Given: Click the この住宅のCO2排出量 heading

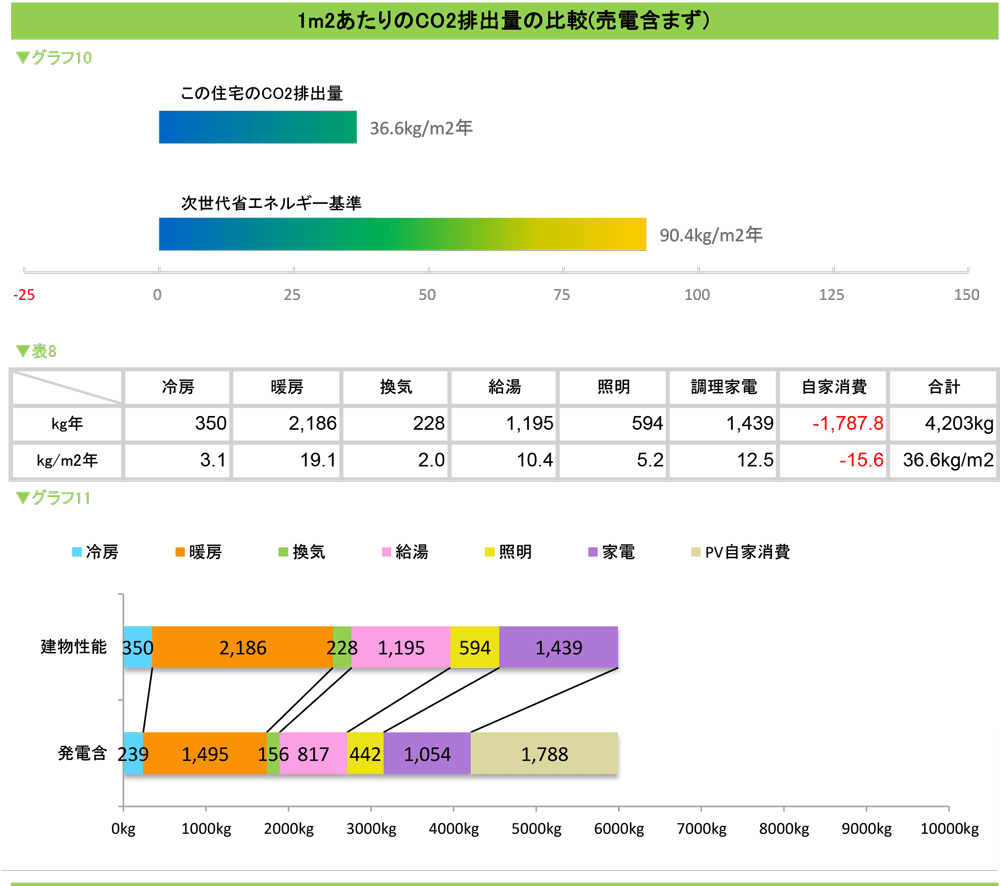Looking at the screenshot, I should coord(261,93).
